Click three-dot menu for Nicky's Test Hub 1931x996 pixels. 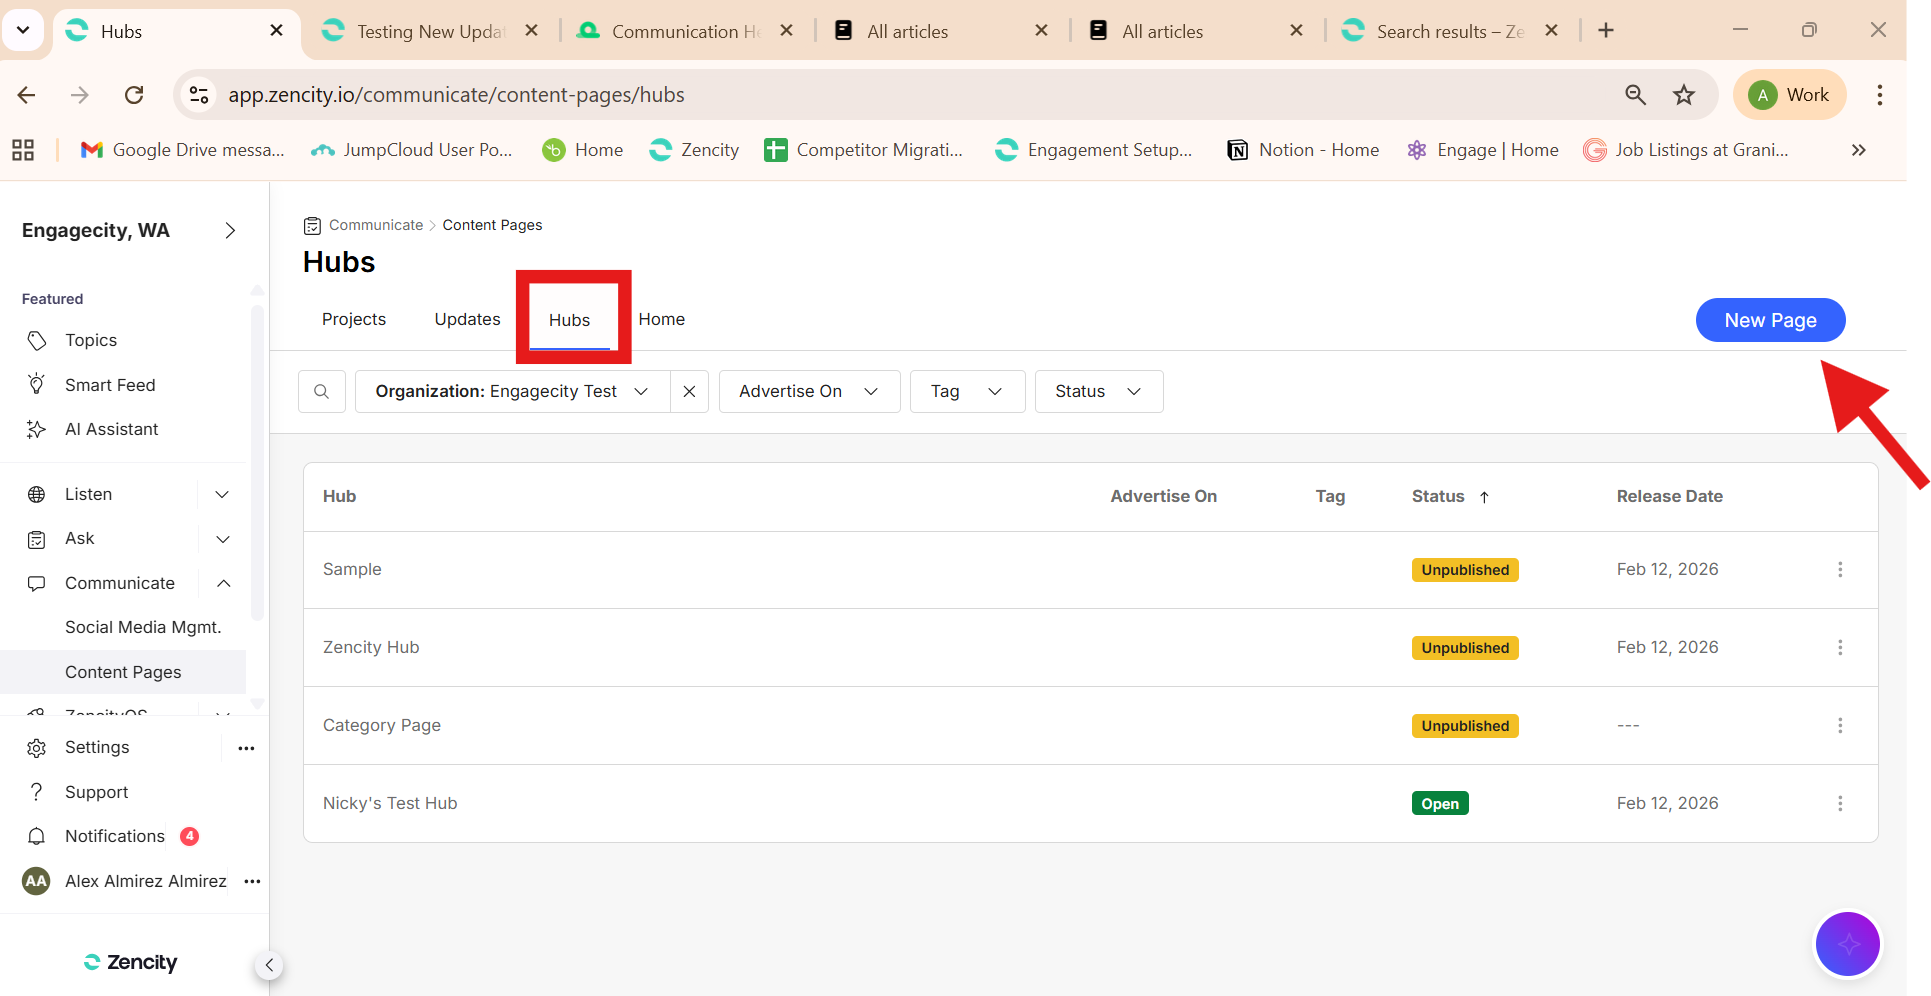(x=1839, y=803)
